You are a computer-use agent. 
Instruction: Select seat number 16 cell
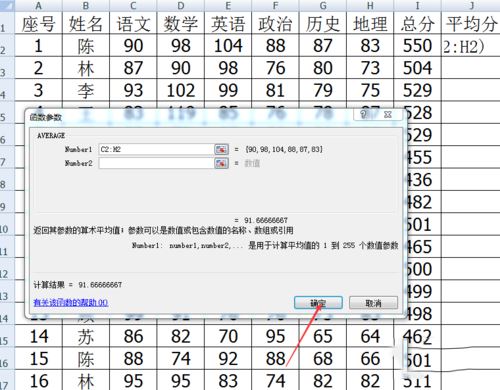coord(39,380)
